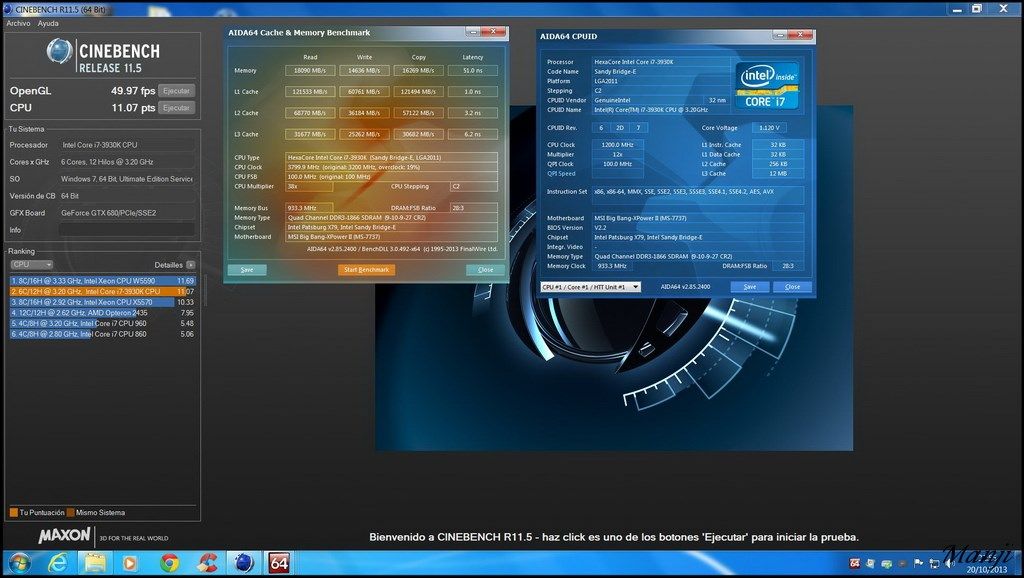This screenshot has height=578, width=1024.
Task: Select ranking entry Core i7-3930K CPU
Action: 103,291
